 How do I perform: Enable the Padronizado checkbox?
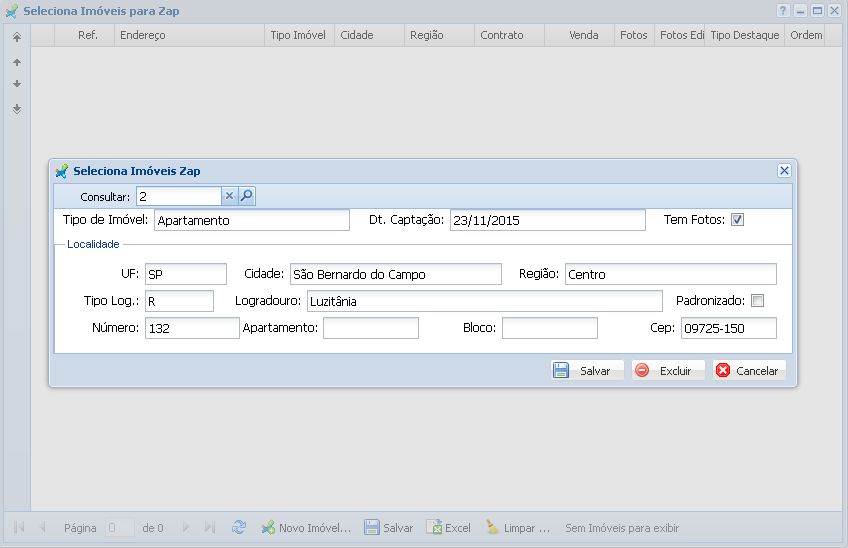click(x=757, y=301)
